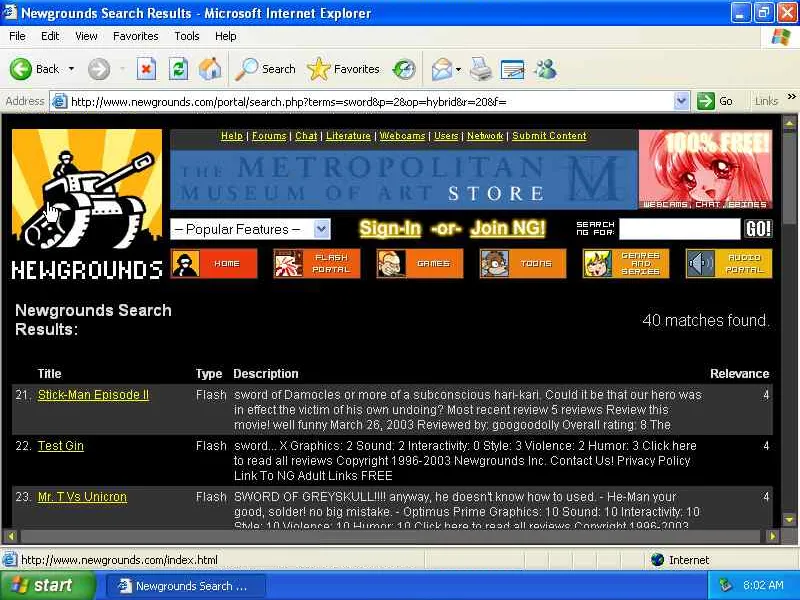
Task: Click the Audio Portal navigation button
Action: pyautogui.click(x=729, y=264)
